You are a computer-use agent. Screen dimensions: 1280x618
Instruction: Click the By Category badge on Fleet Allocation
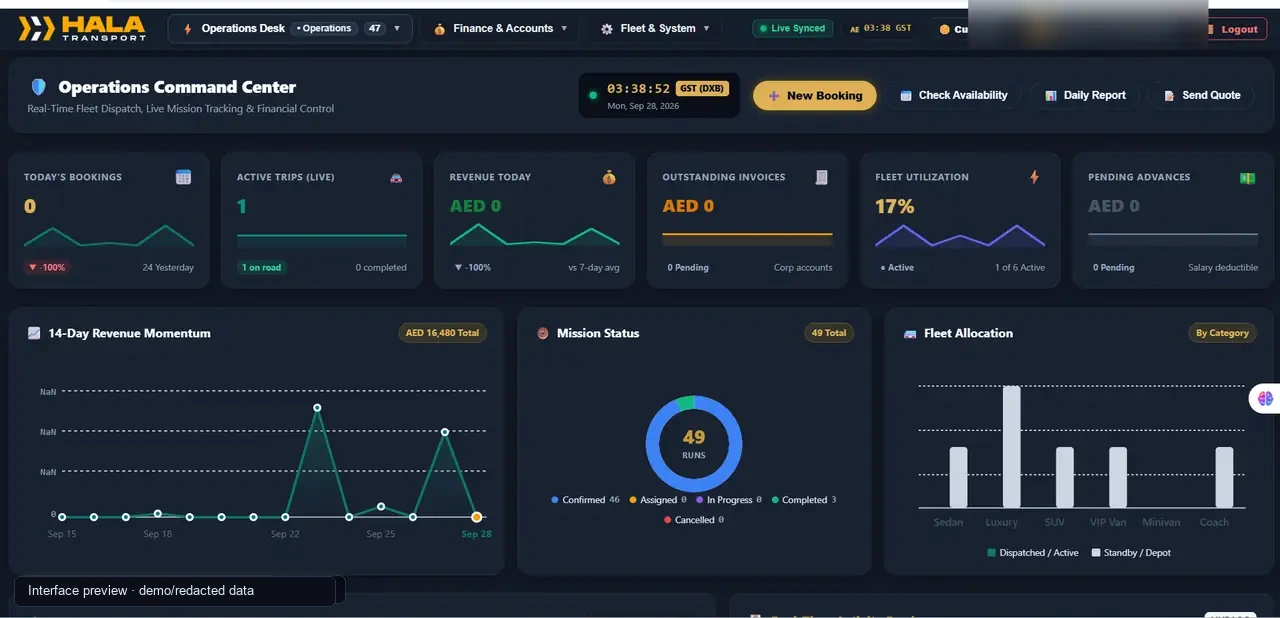(1222, 333)
